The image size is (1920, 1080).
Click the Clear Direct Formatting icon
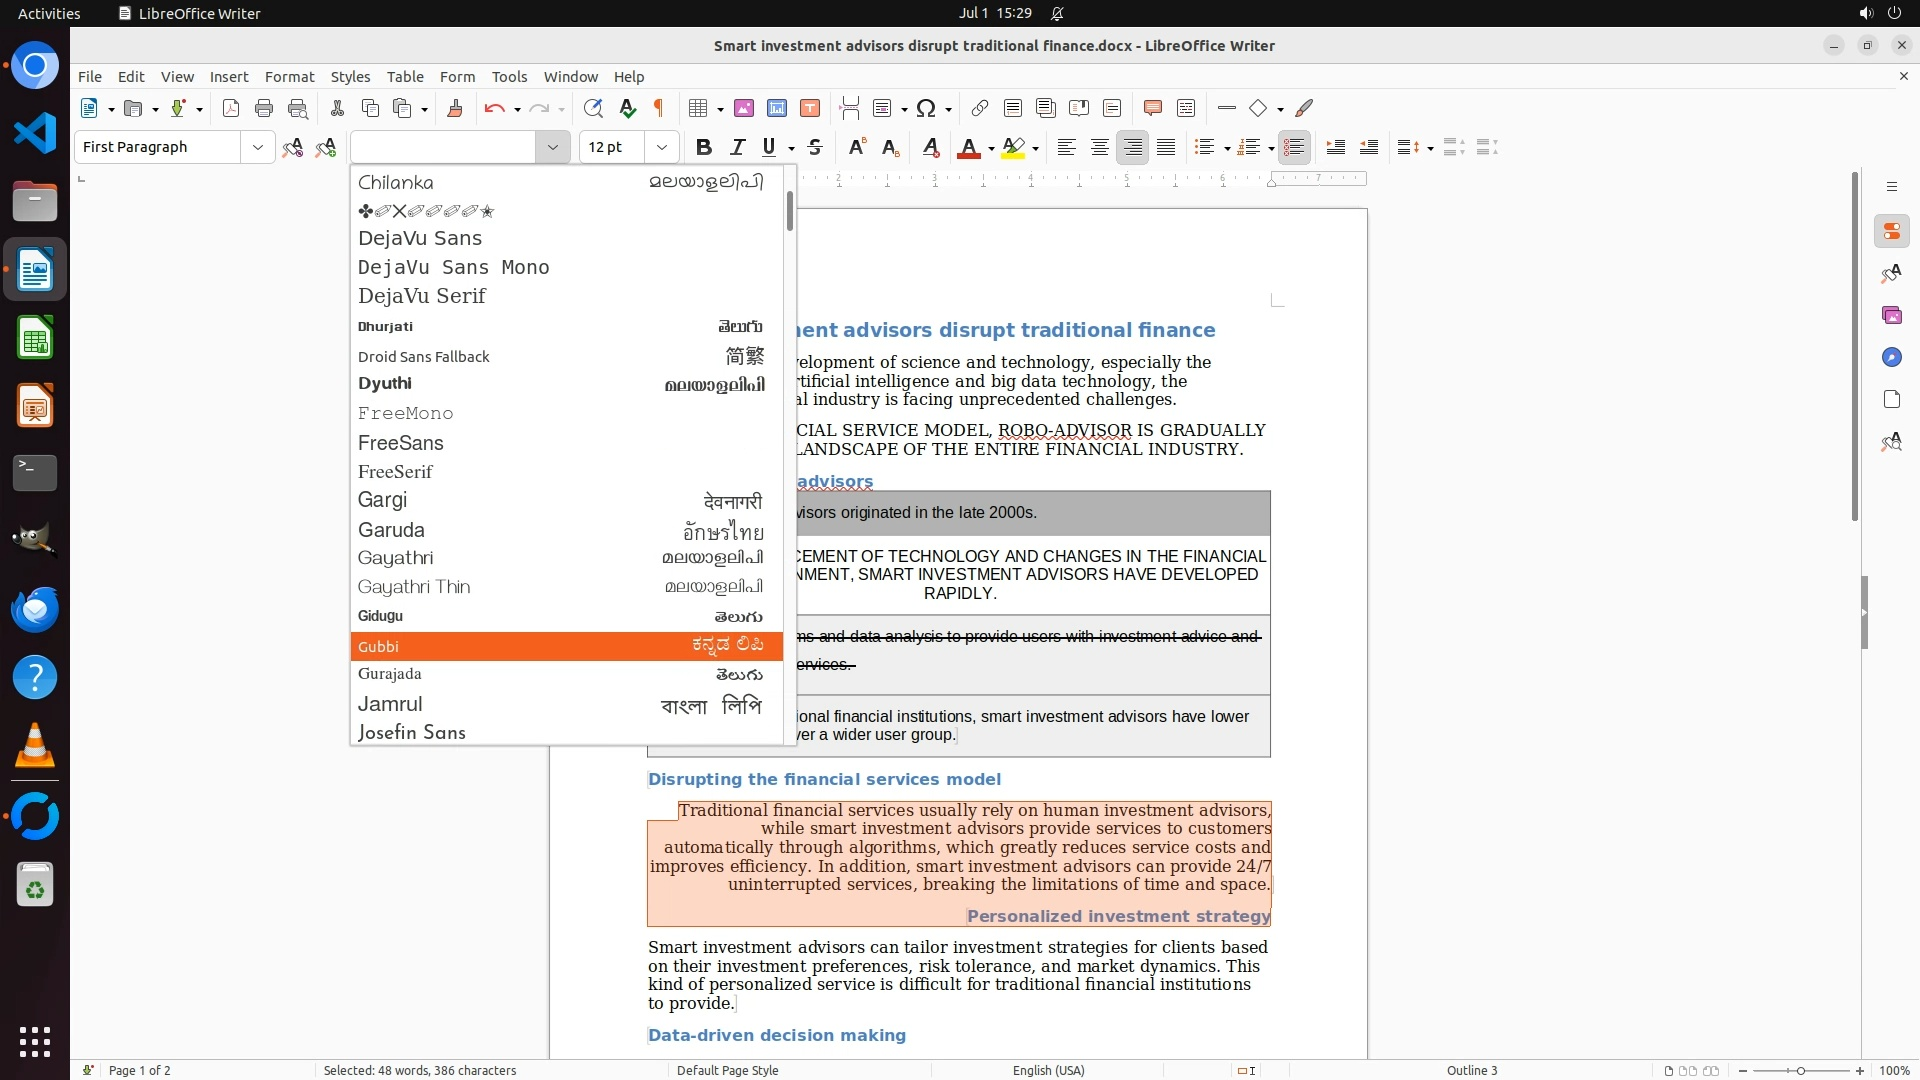click(x=931, y=147)
